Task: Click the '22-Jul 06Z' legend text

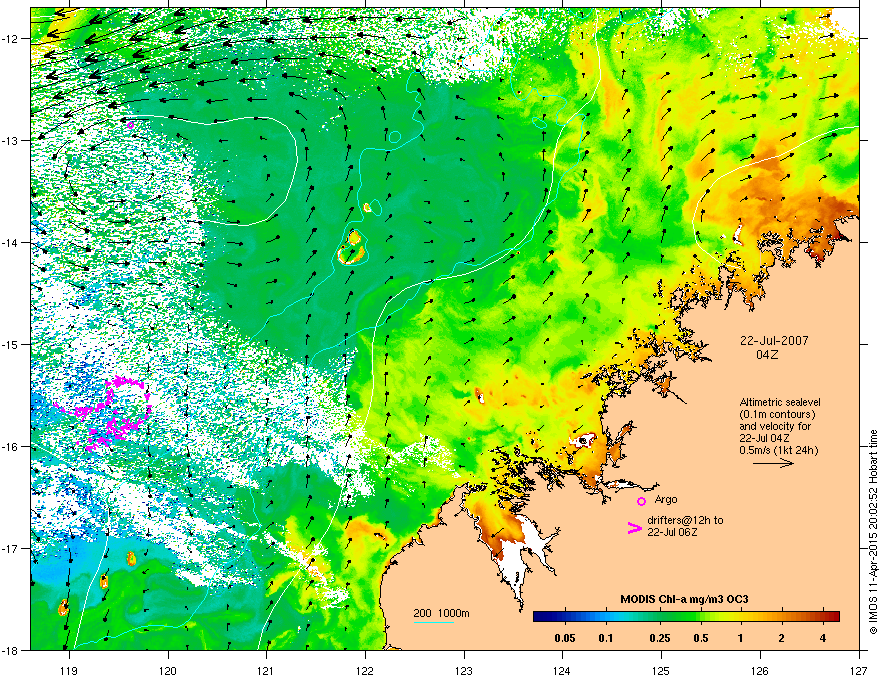Action: point(672,532)
